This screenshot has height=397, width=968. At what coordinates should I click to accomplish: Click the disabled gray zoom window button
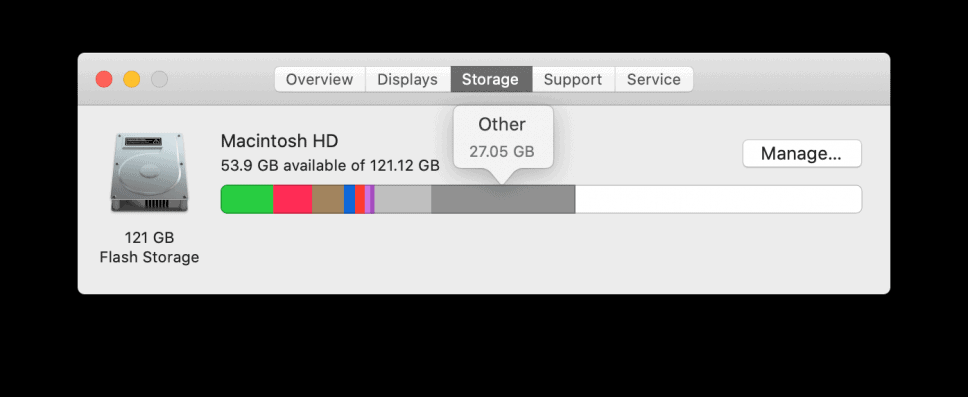click(x=159, y=80)
